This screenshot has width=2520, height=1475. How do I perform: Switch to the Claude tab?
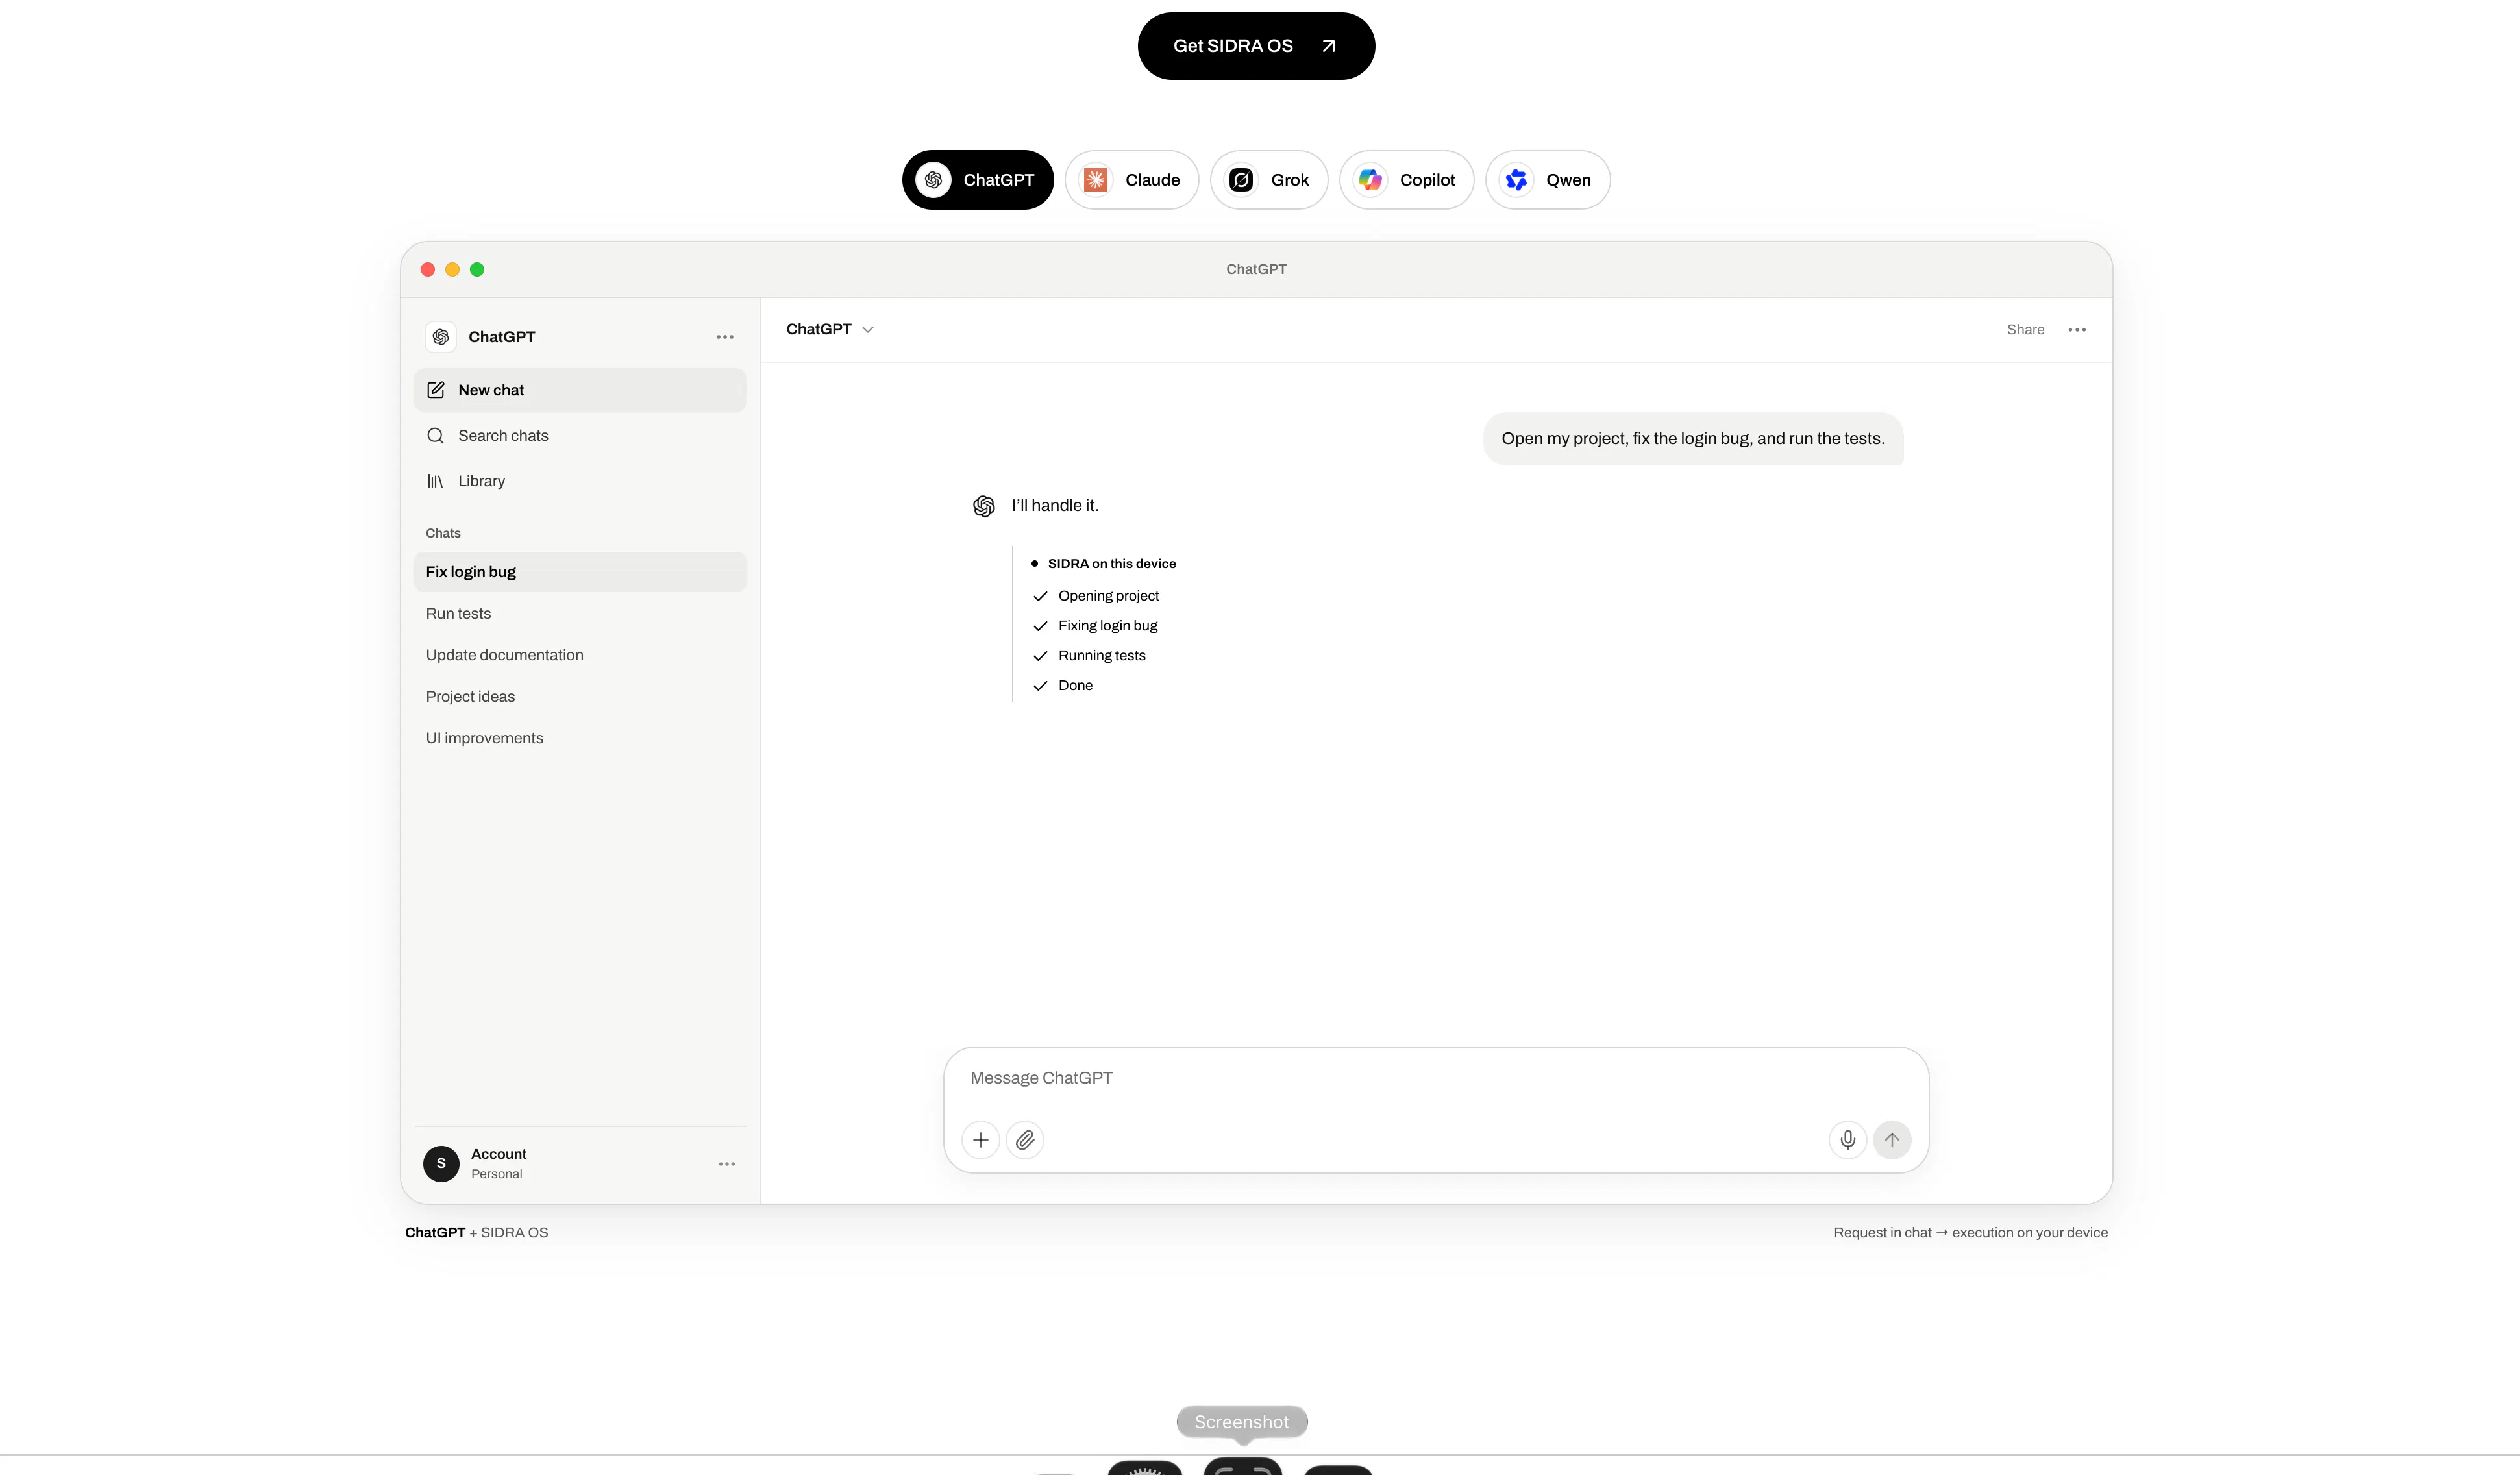tap(1131, 180)
